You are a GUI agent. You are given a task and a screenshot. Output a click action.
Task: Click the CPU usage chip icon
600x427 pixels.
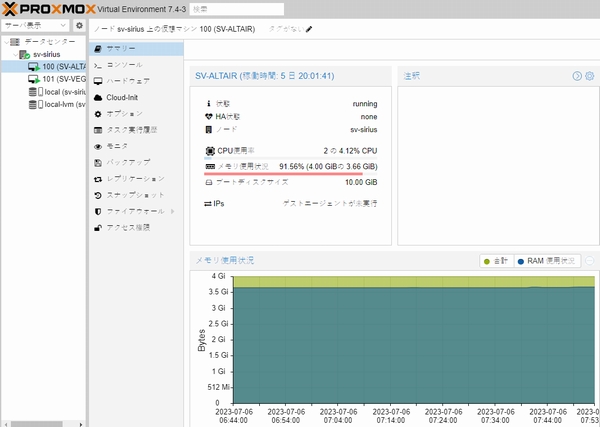[210, 151]
